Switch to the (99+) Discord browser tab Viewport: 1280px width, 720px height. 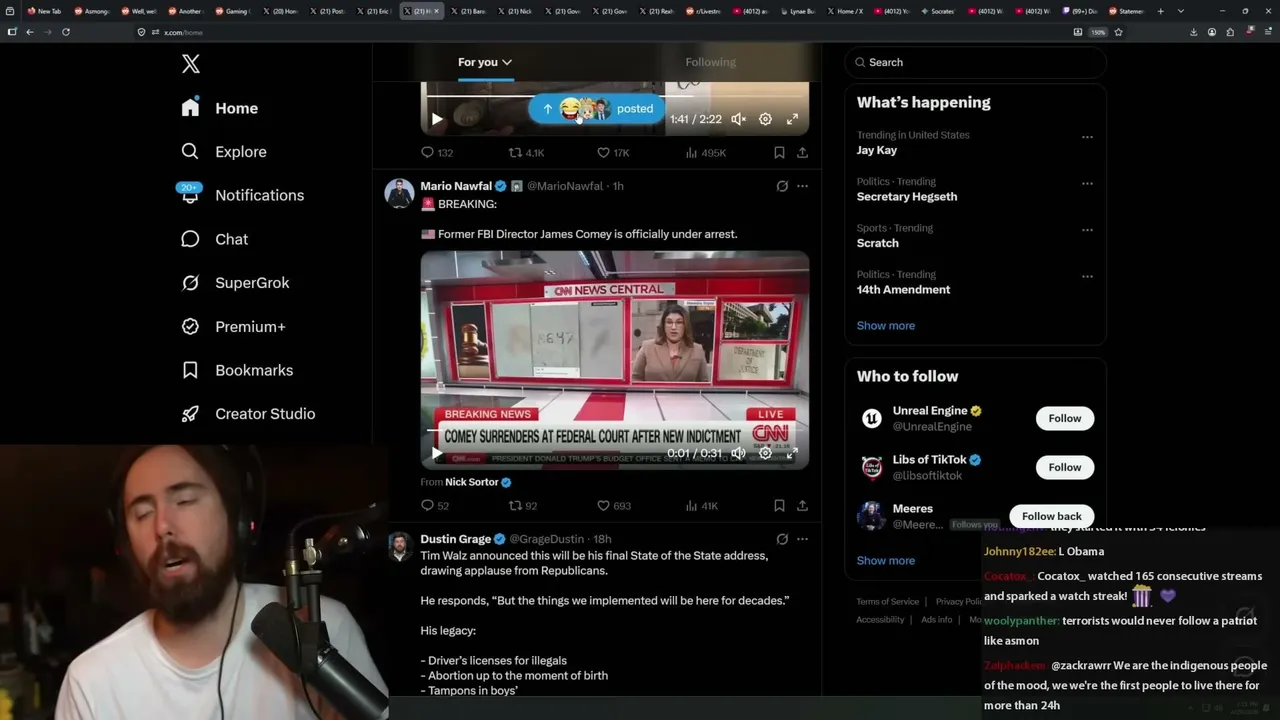coord(1079,11)
